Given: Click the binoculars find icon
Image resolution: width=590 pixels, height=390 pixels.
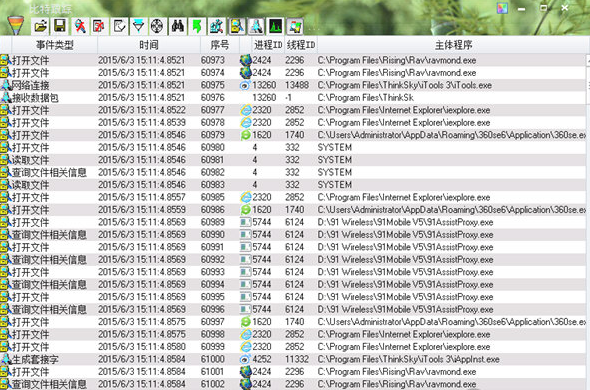Looking at the screenshot, I should [178, 26].
